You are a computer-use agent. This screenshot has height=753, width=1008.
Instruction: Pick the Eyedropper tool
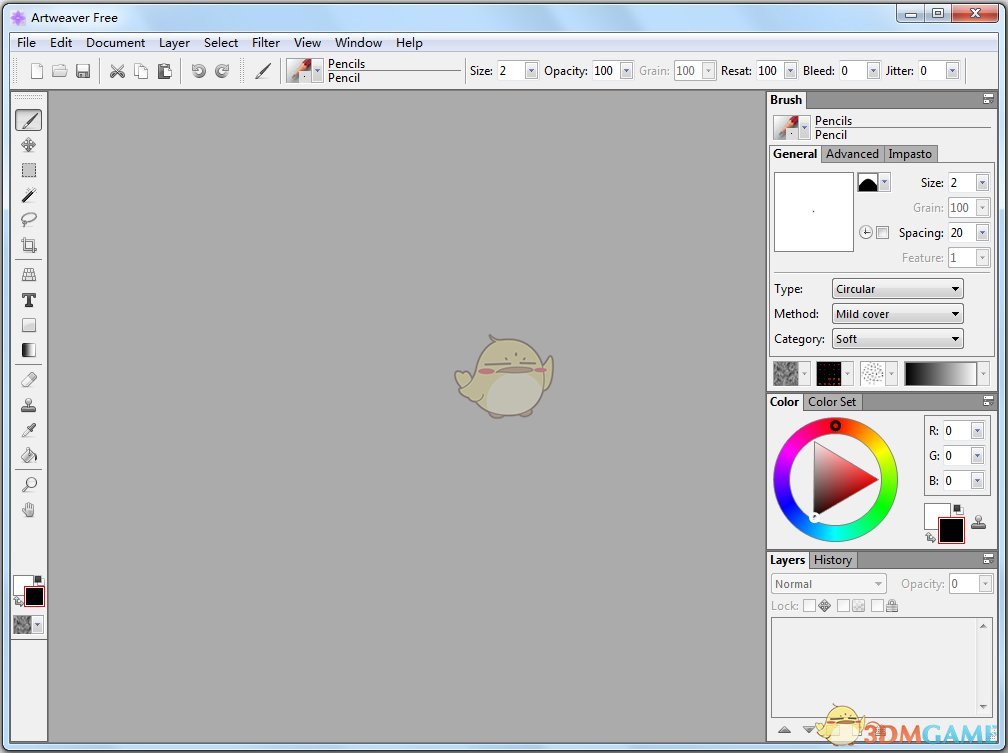click(28, 429)
